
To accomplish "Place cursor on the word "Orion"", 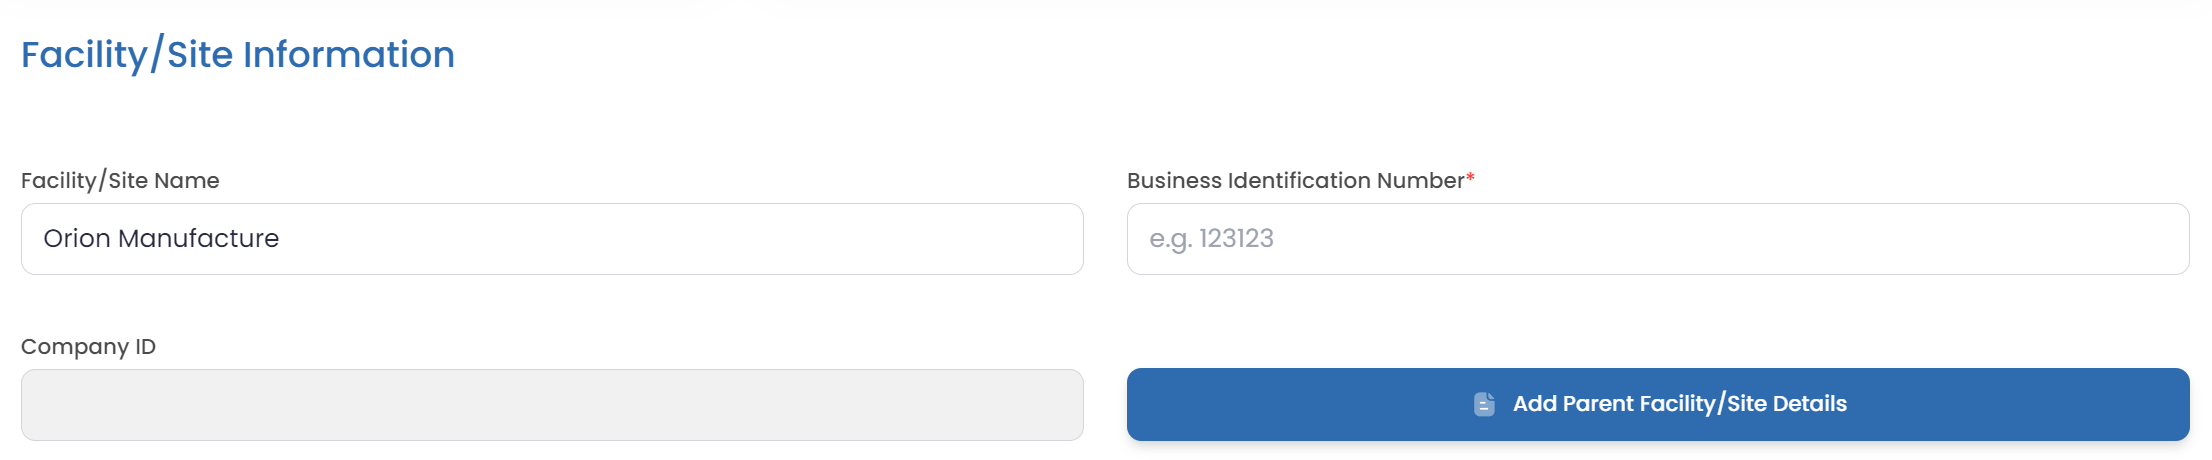I will tap(76, 239).
